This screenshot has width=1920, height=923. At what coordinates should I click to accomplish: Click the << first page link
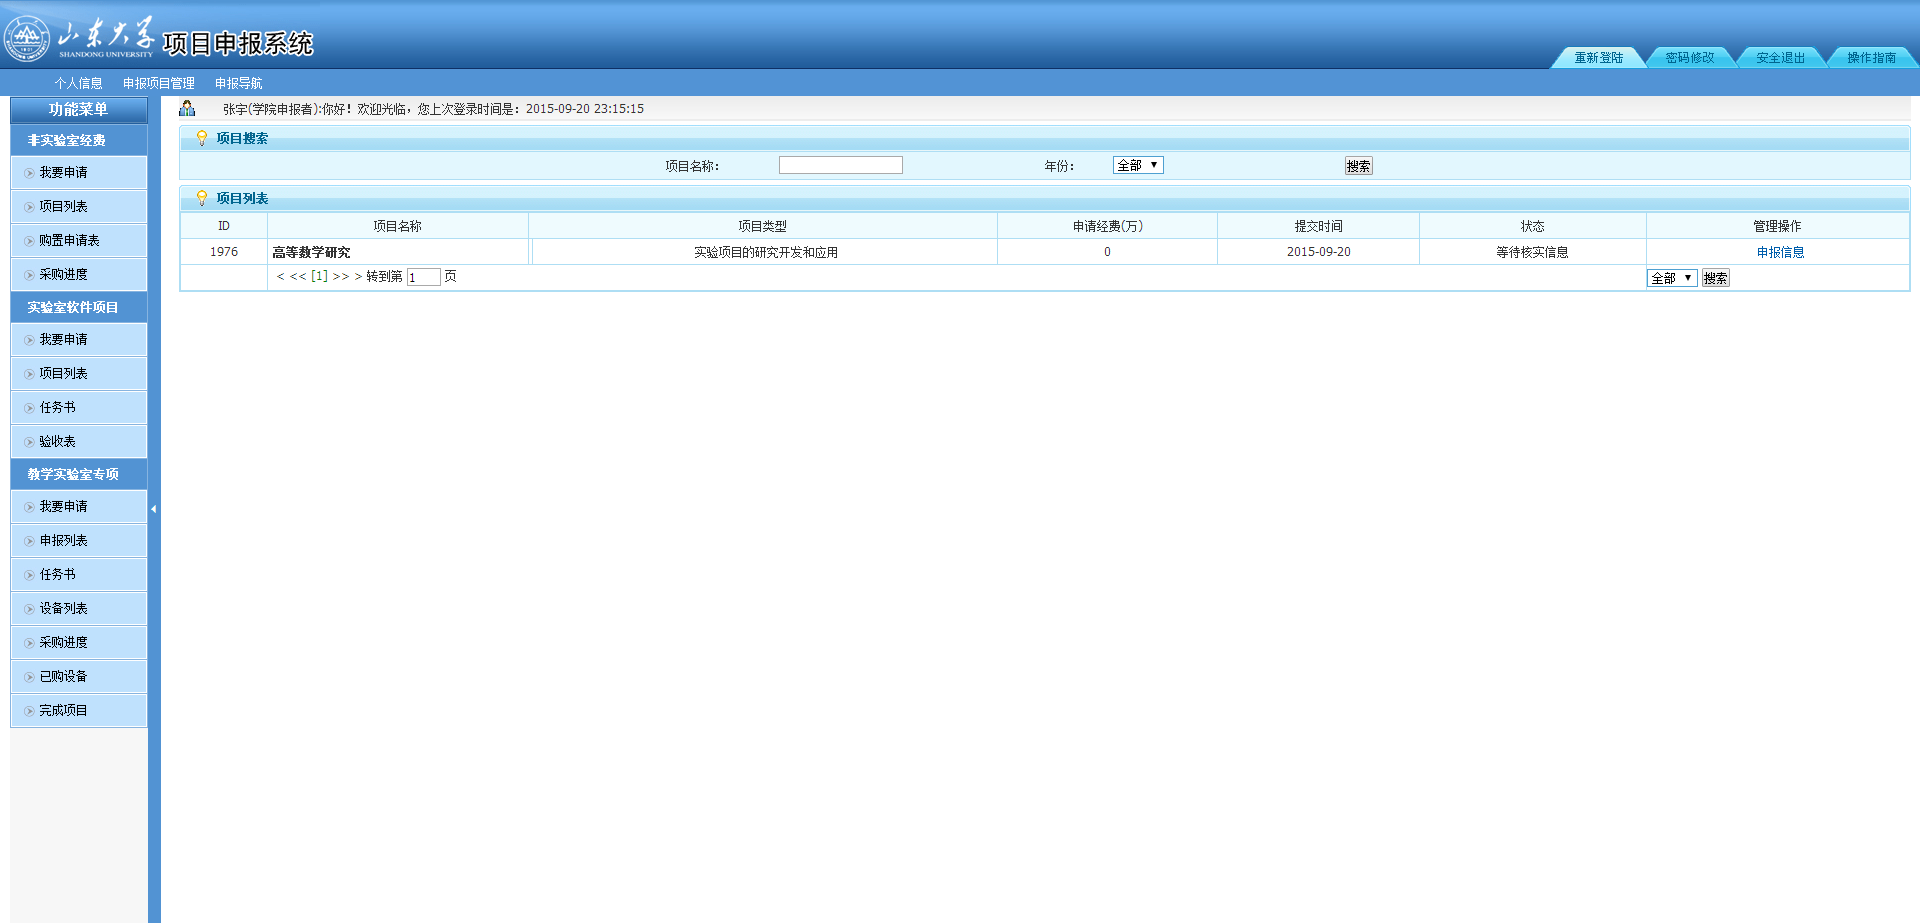[298, 276]
